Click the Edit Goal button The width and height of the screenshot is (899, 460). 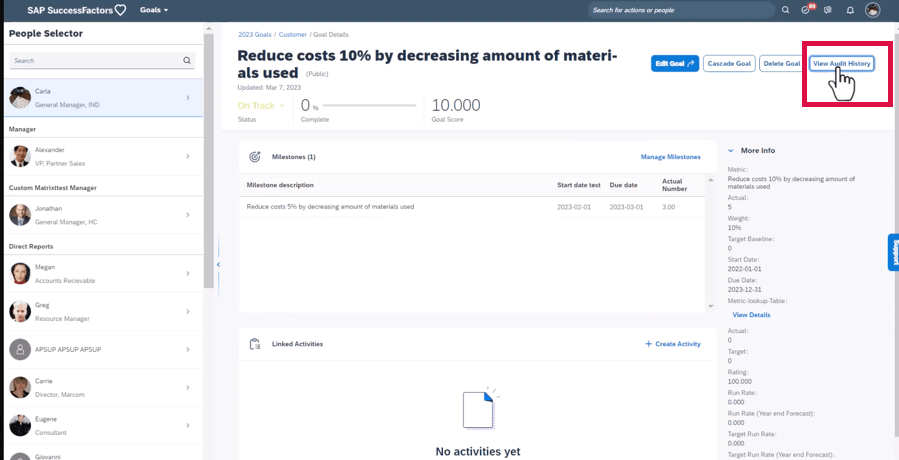[674, 63]
